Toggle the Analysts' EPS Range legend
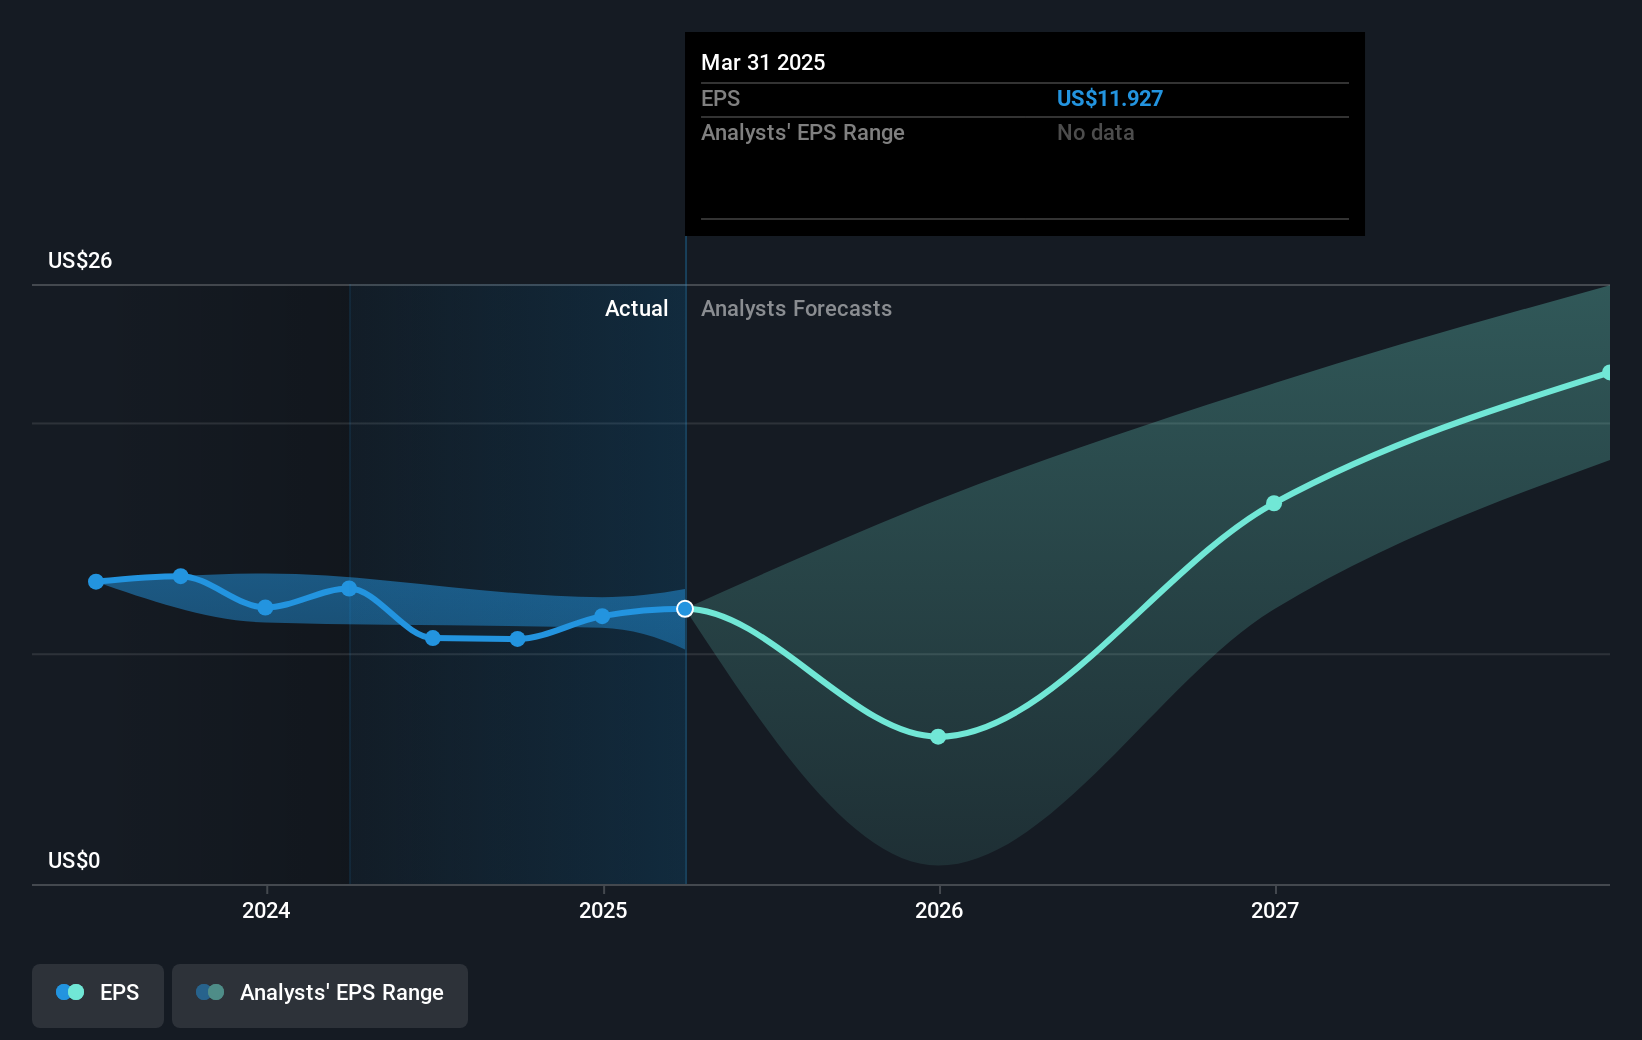1642x1040 pixels. click(x=320, y=995)
